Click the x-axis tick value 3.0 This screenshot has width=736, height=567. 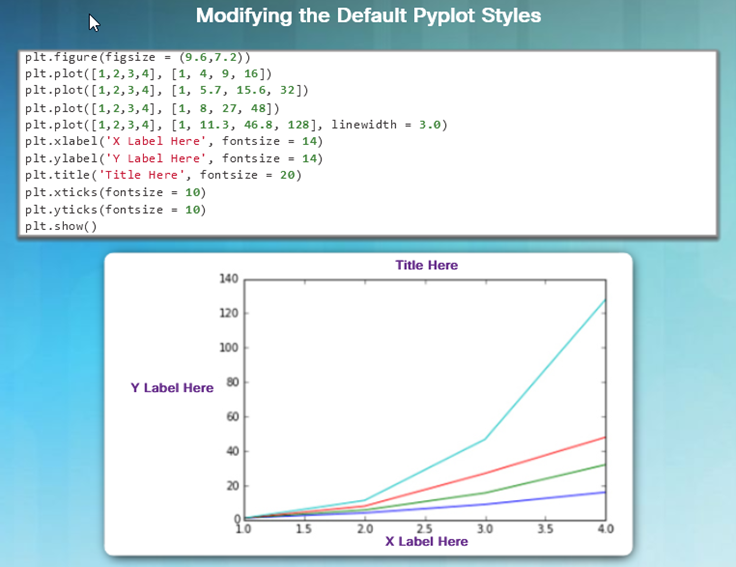(485, 529)
